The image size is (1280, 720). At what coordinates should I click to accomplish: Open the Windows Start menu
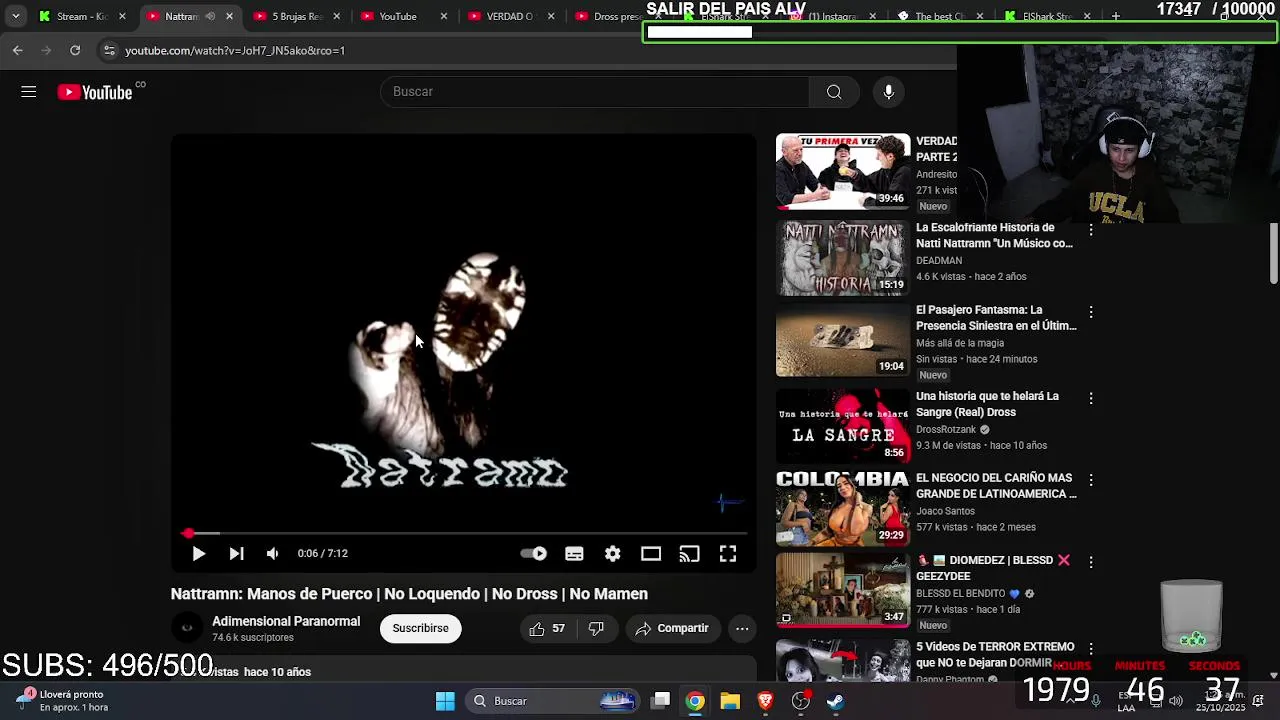pos(445,701)
